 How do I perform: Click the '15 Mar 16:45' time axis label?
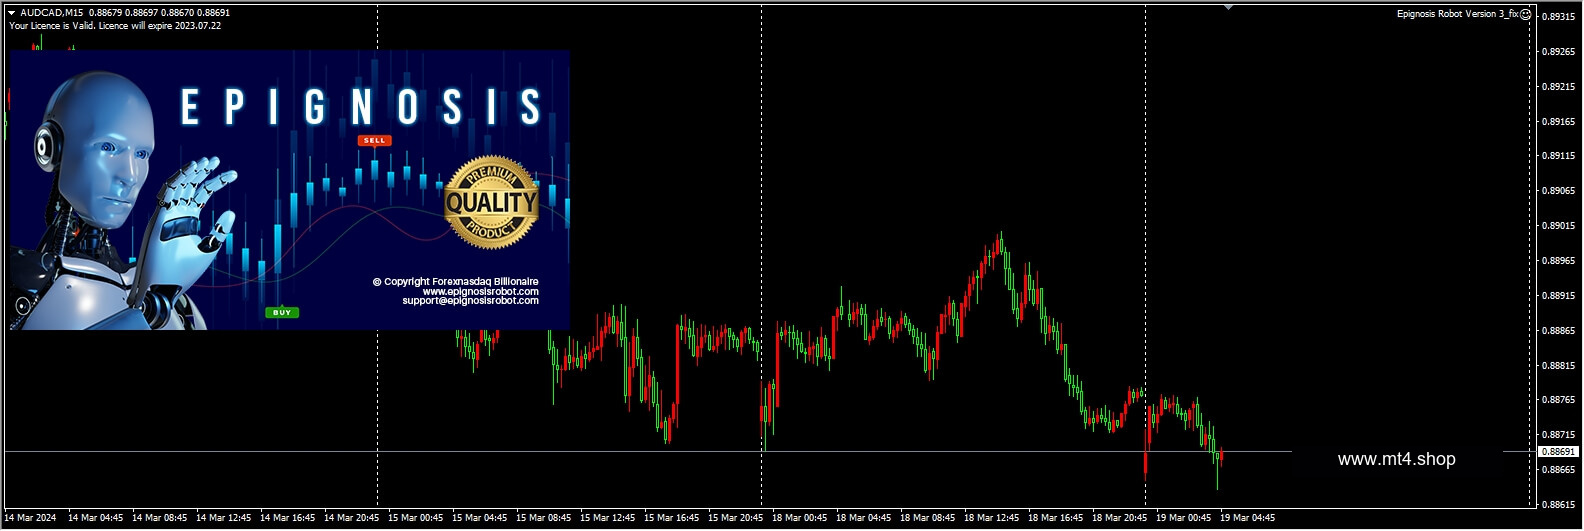[672, 518]
